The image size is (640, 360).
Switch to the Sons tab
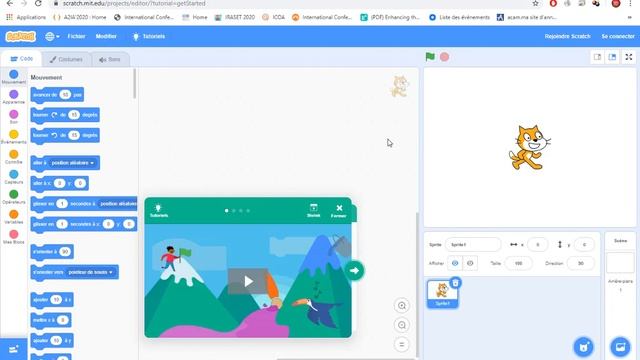pos(110,59)
